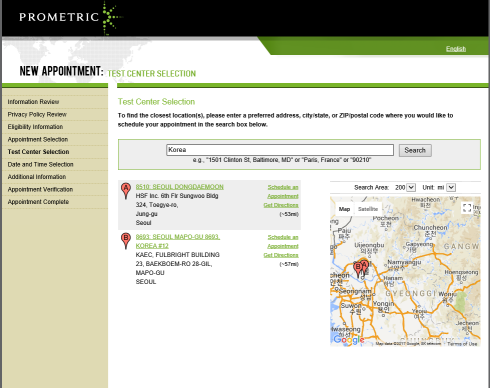The width and height of the screenshot is (490, 388).
Task: Click the Google logo on the map
Action: [x=348, y=340]
